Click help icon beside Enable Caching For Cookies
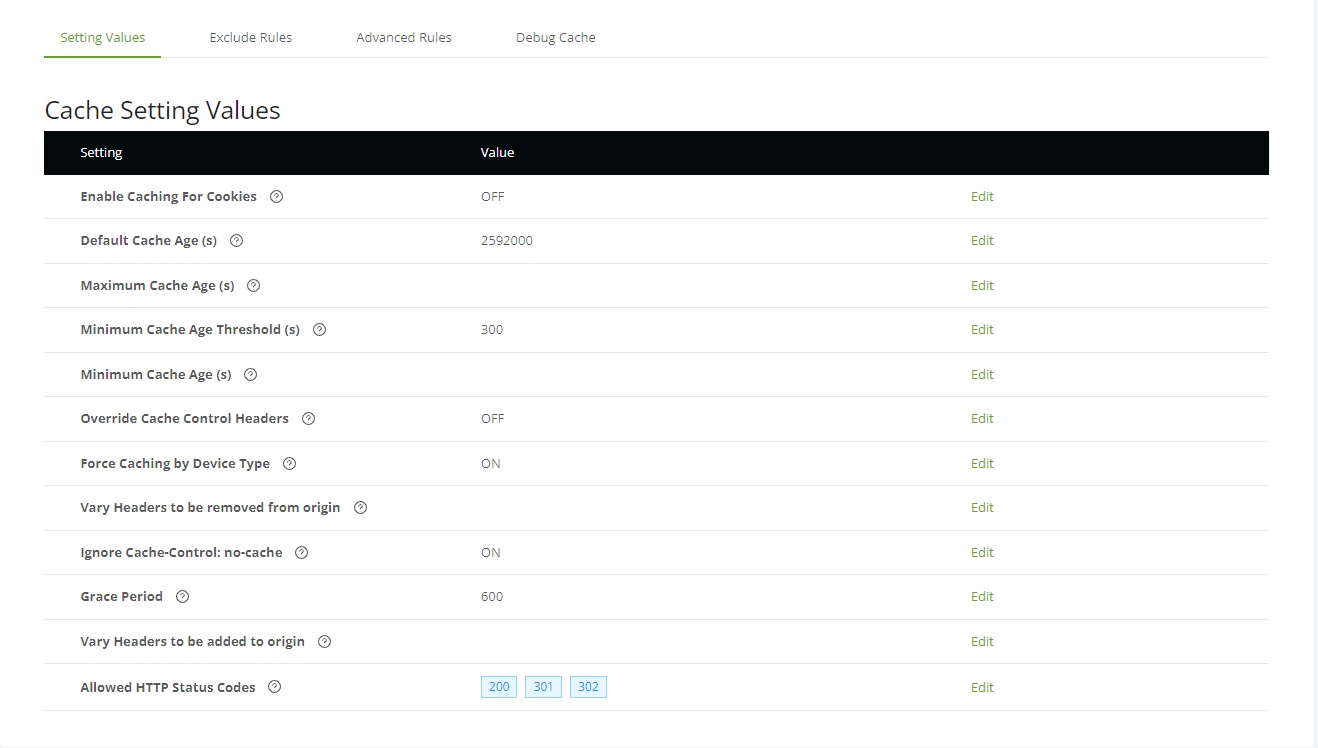 [277, 197]
